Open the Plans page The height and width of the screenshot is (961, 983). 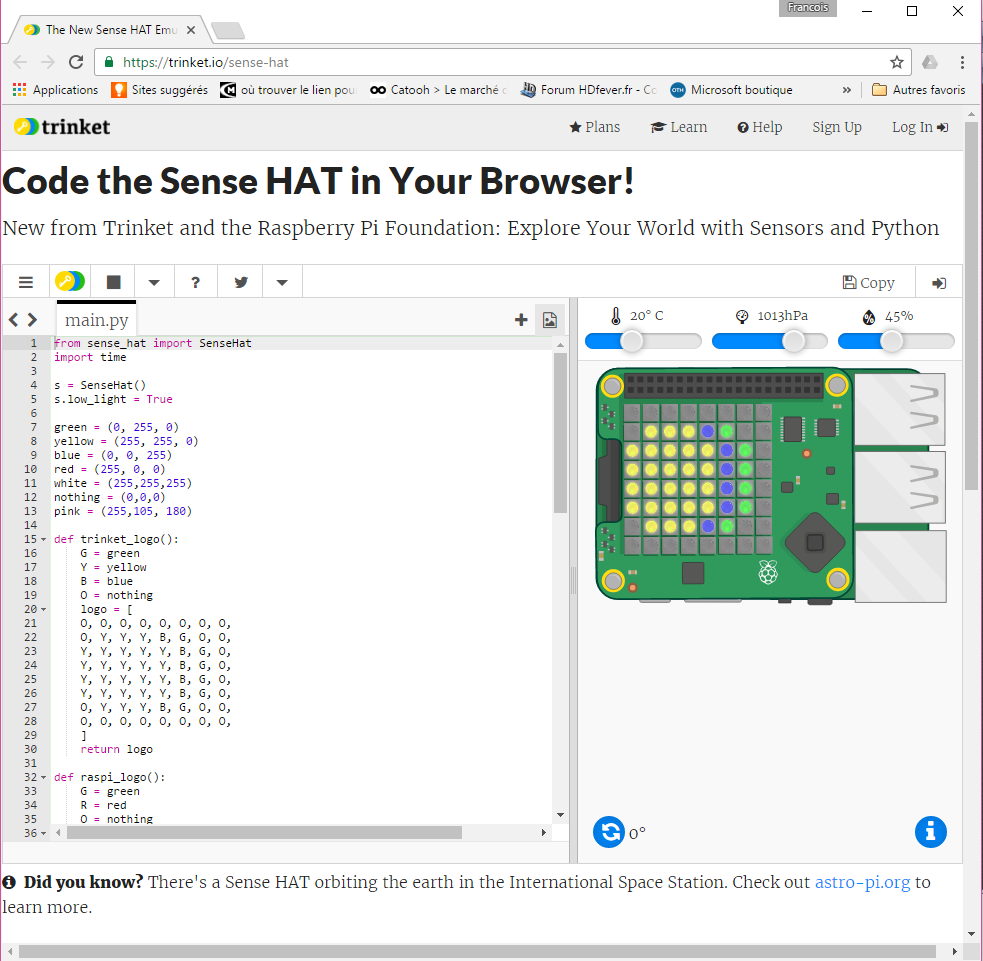point(594,127)
